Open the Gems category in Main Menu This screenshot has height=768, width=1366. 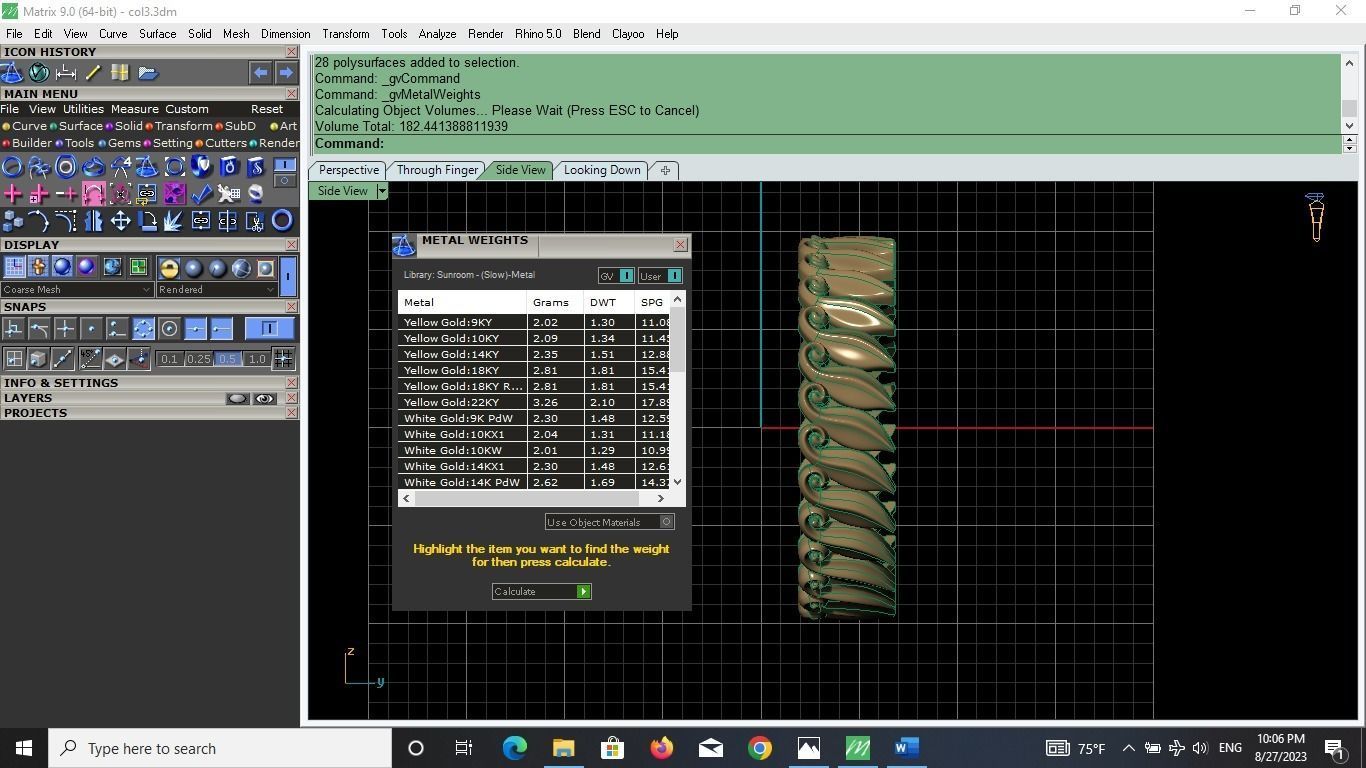[119, 143]
